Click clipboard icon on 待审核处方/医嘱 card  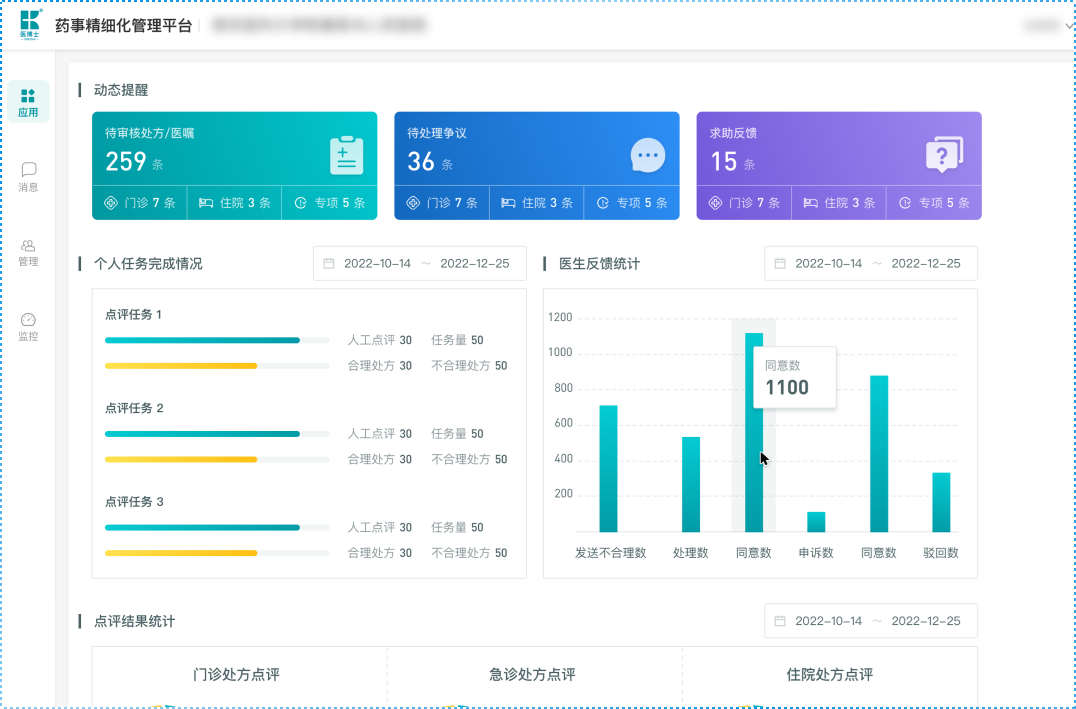coord(347,156)
